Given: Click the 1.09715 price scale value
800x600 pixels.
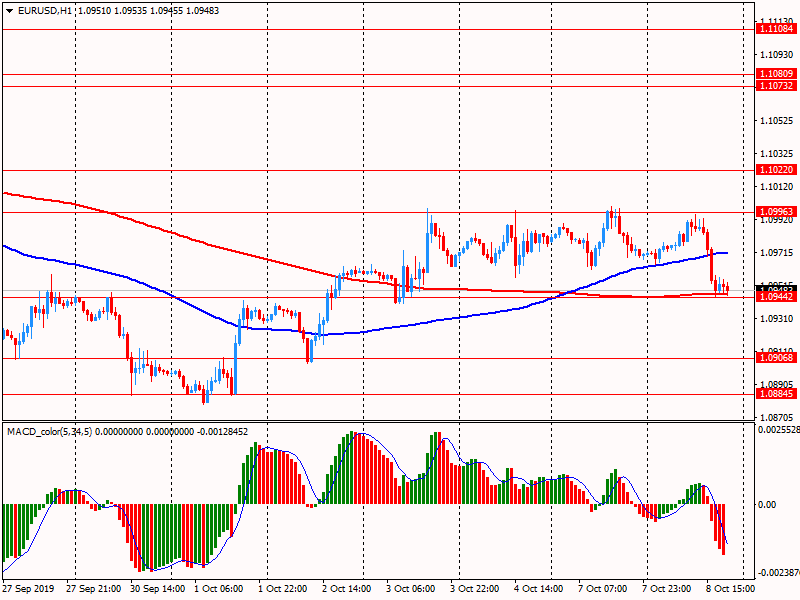Looking at the screenshot, I should point(777,253).
